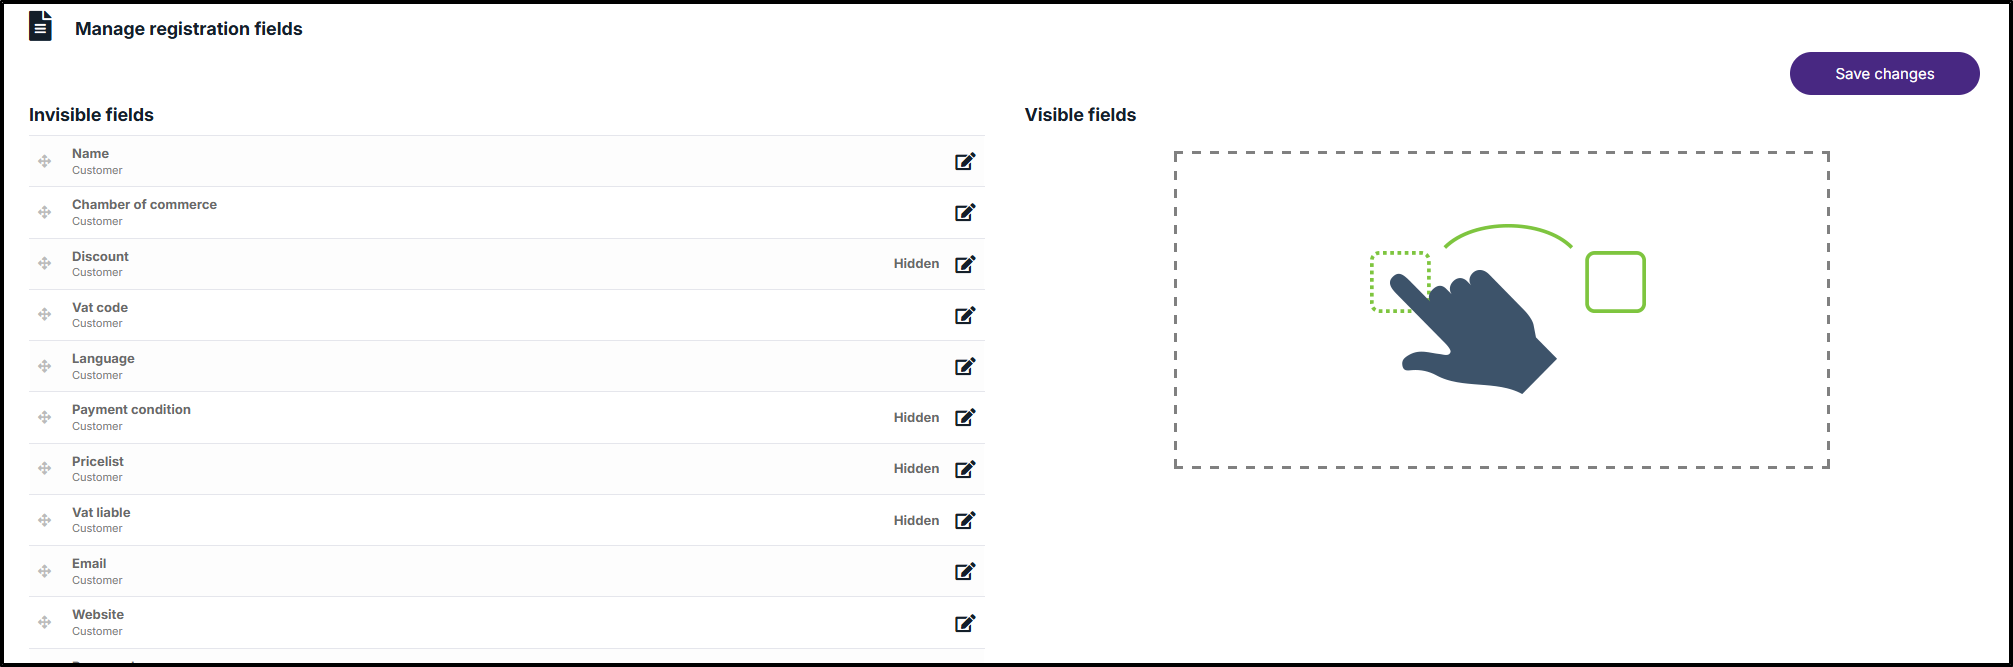Image resolution: width=2013 pixels, height=667 pixels.
Task: Edit the Name field
Action: pos(965,161)
